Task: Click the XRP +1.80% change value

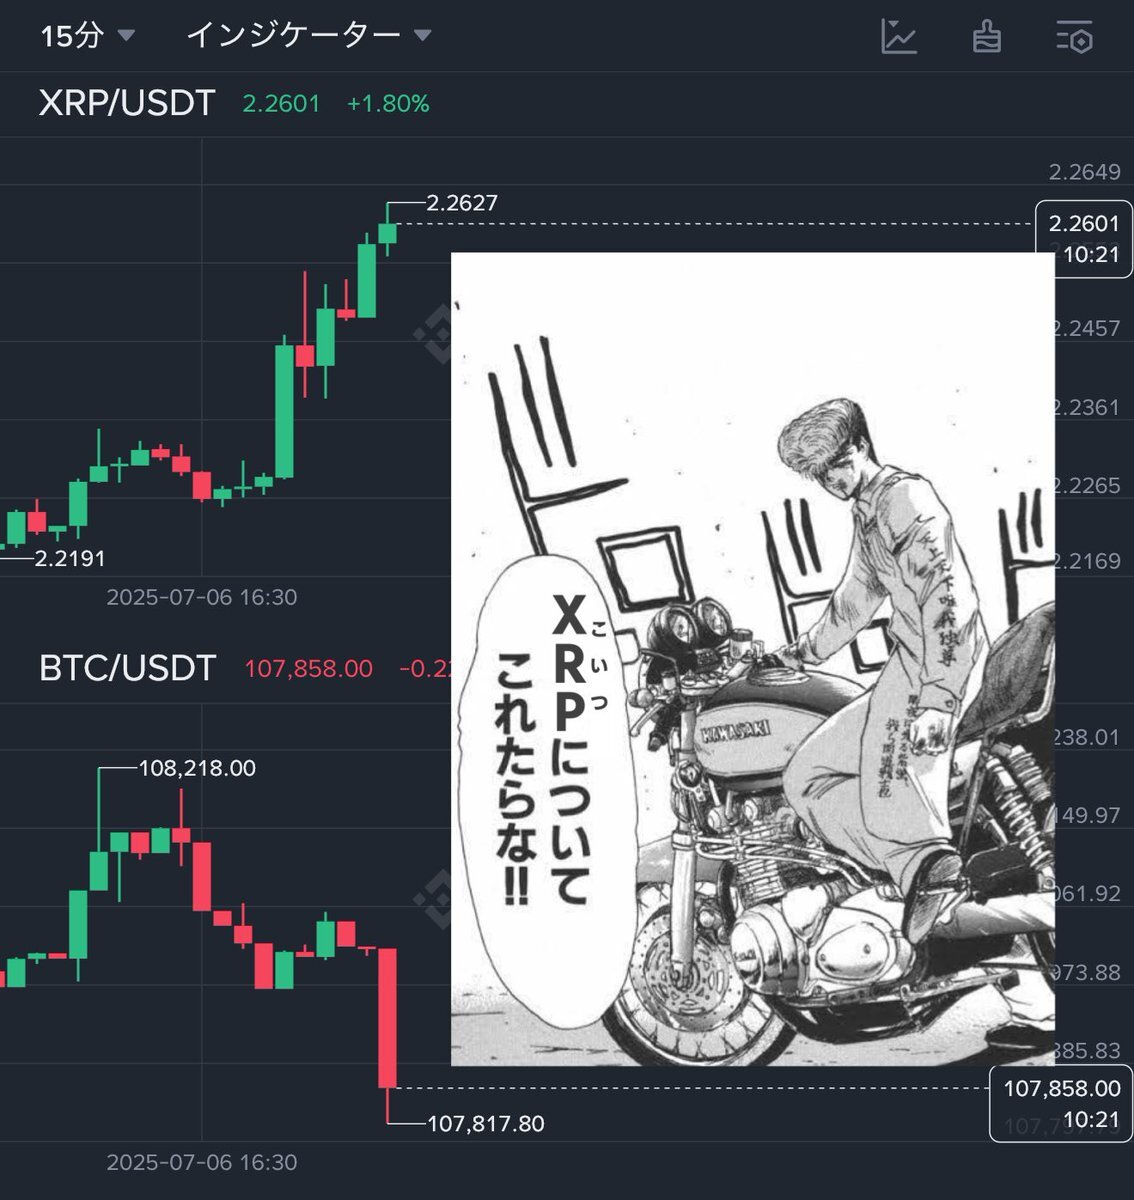Action: [x=388, y=104]
